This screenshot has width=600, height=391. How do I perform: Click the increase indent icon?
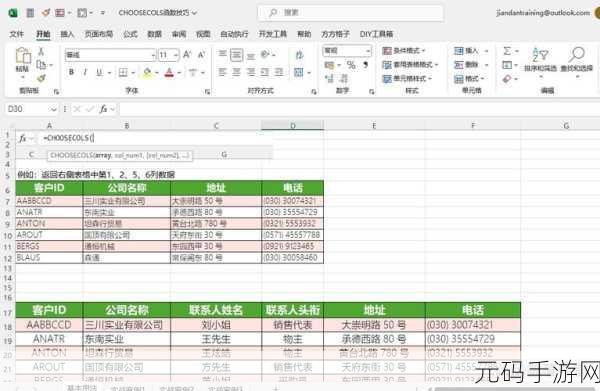279,72
